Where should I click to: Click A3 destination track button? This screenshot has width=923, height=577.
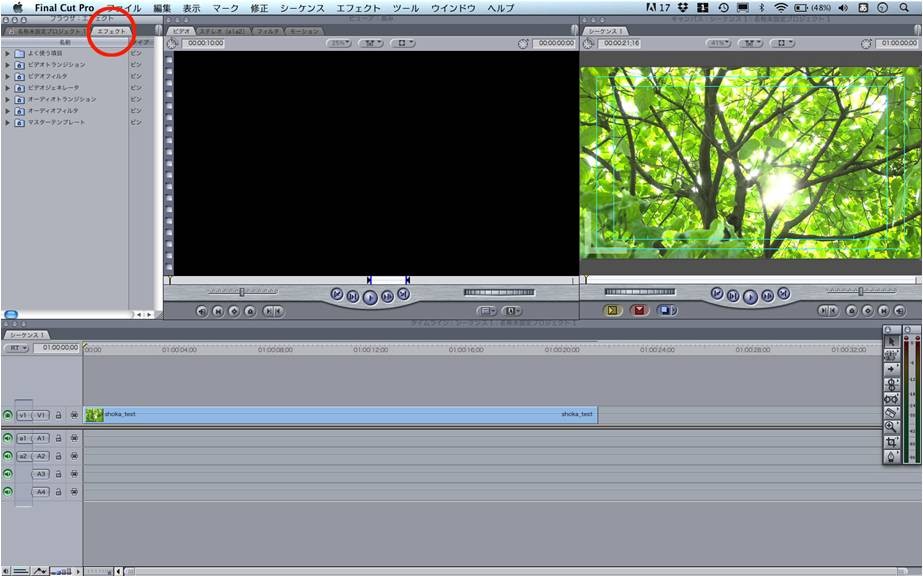pos(41,473)
